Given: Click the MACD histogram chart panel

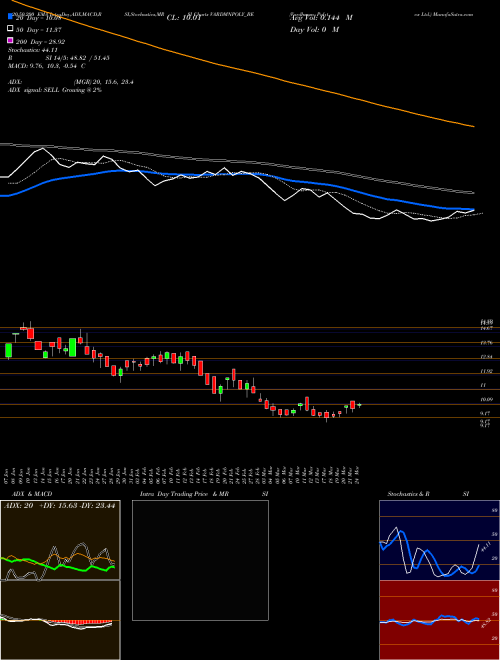Looking at the screenshot, I should click(60, 620).
